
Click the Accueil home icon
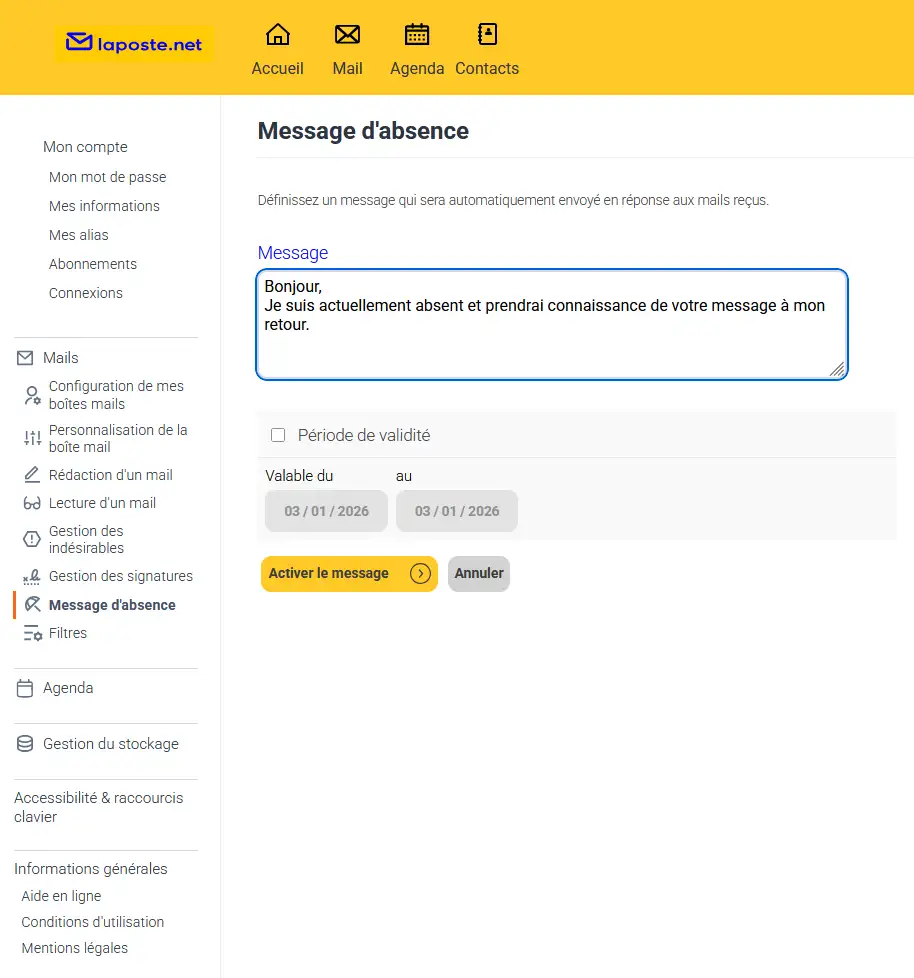[277, 36]
